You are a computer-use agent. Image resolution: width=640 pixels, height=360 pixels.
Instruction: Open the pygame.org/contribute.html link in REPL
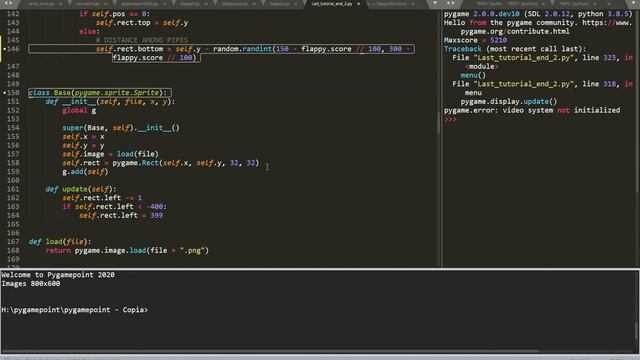pyautogui.click(x=515, y=31)
